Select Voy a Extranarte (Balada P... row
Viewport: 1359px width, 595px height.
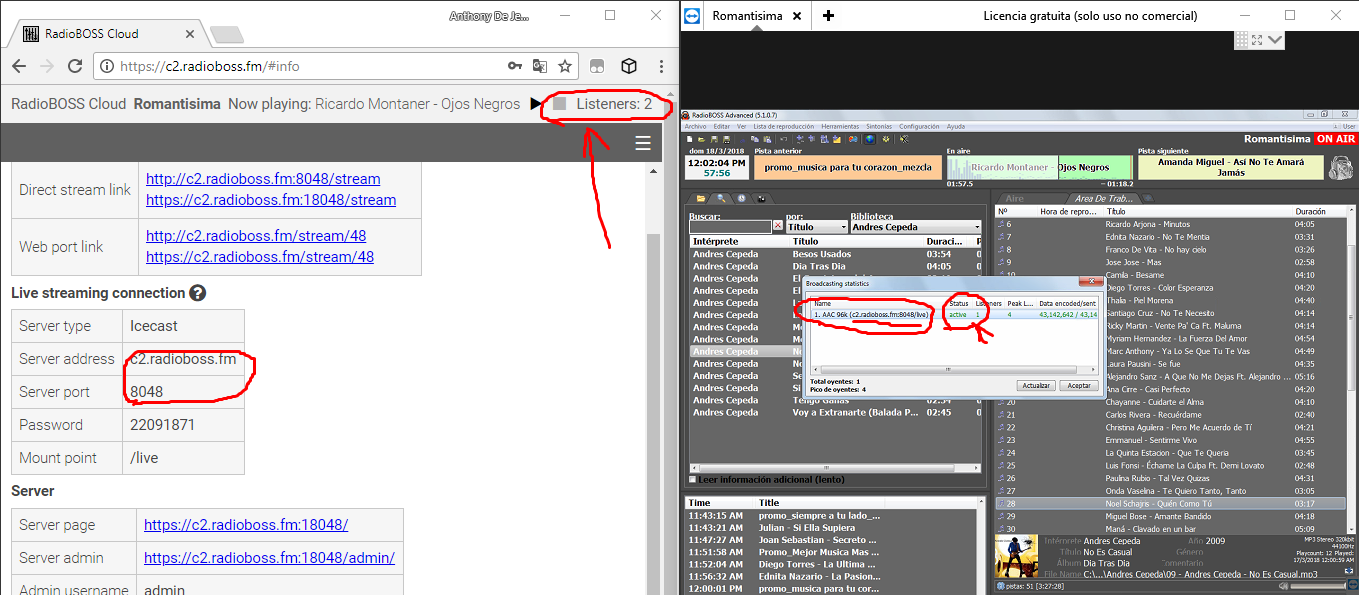coord(836,412)
